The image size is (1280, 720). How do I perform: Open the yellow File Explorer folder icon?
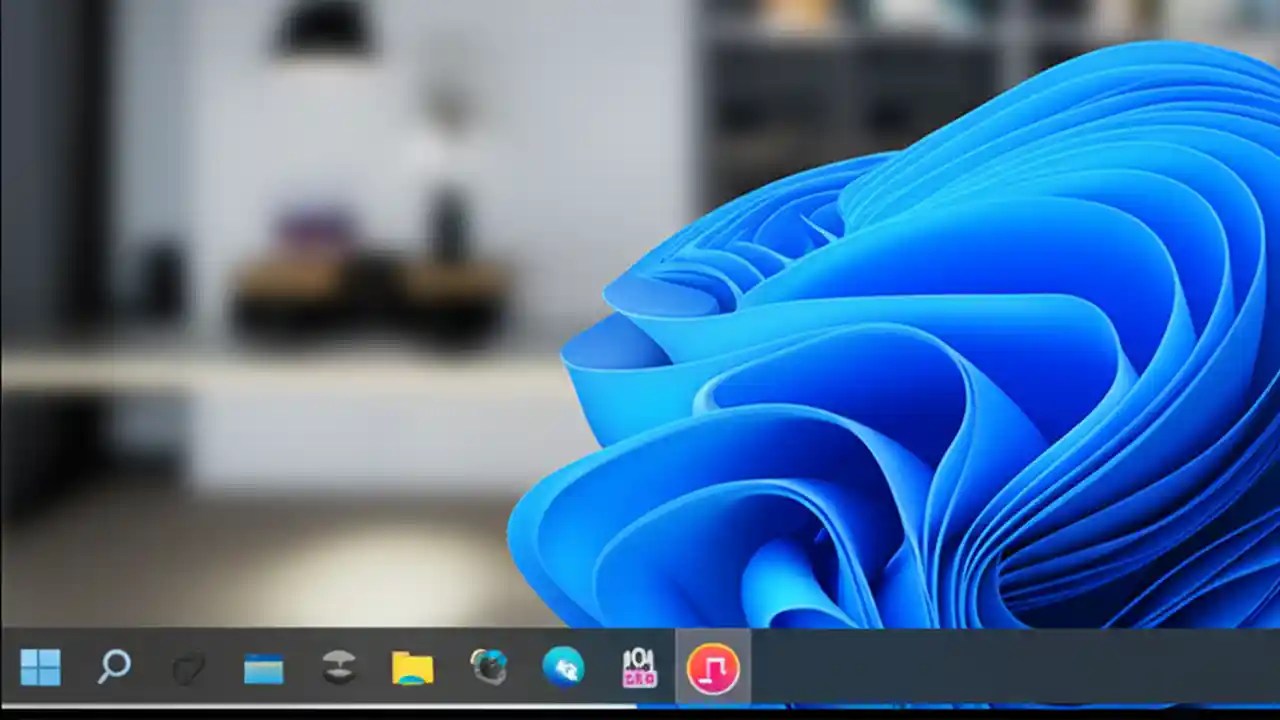(414, 667)
